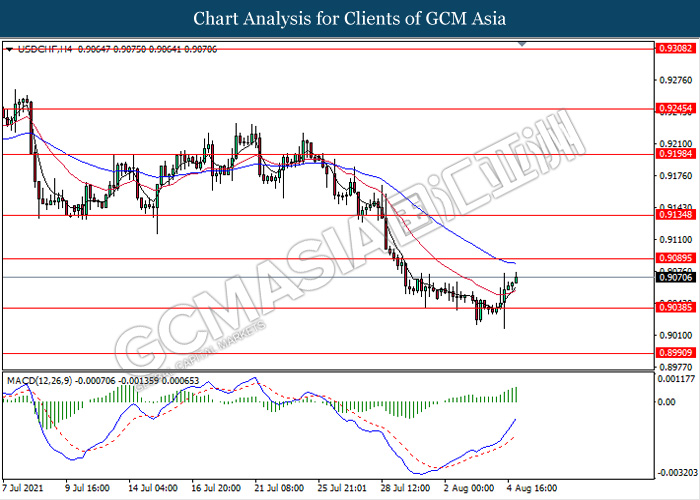Select the 0.93082 red price level tag
Image resolution: width=700 pixels, height=500 pixels.
[x=672, y=47]
